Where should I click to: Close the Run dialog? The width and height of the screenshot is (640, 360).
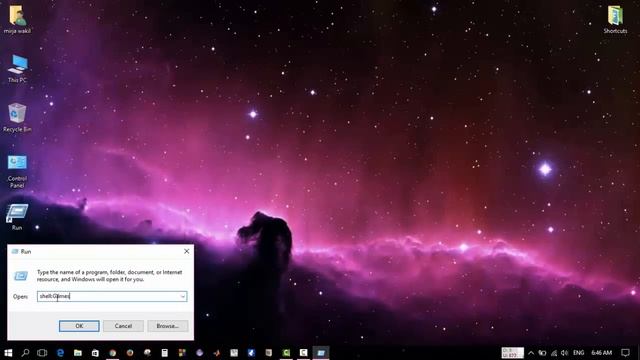click(x=187, y=251)
